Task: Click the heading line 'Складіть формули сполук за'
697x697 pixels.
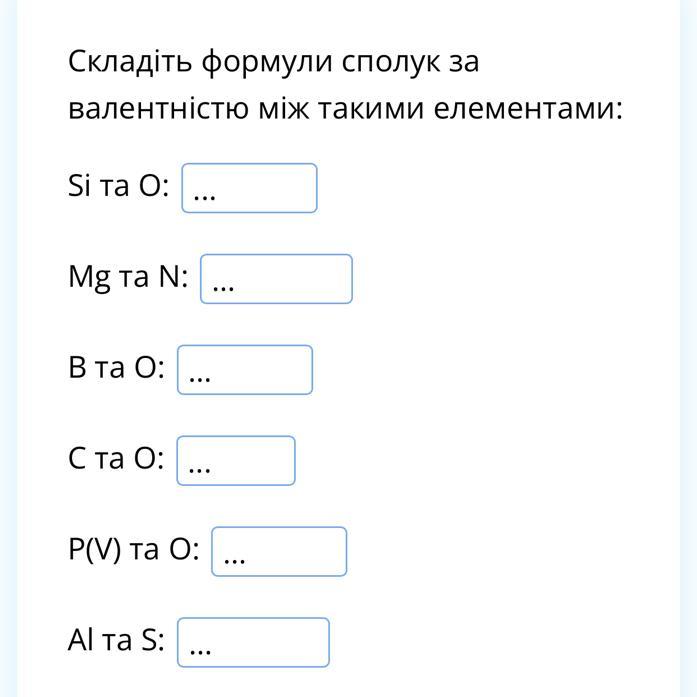Action: 274,62
